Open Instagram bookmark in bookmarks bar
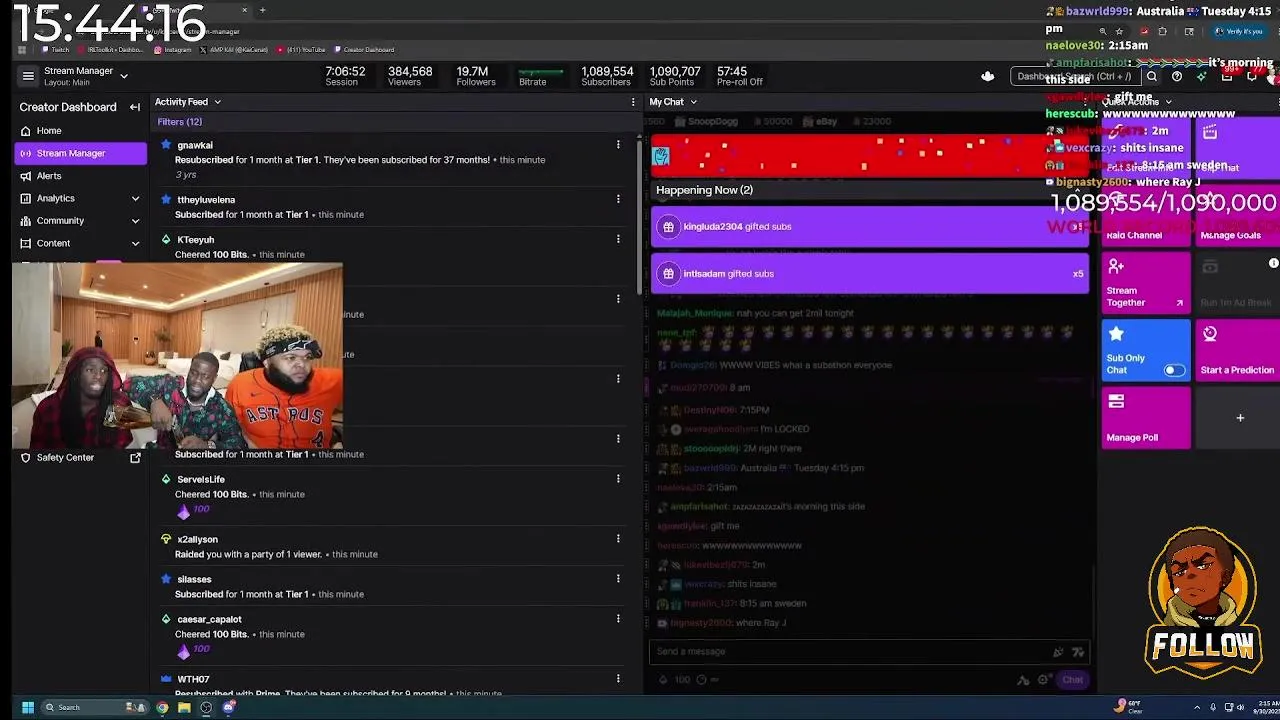 [173, 50]
